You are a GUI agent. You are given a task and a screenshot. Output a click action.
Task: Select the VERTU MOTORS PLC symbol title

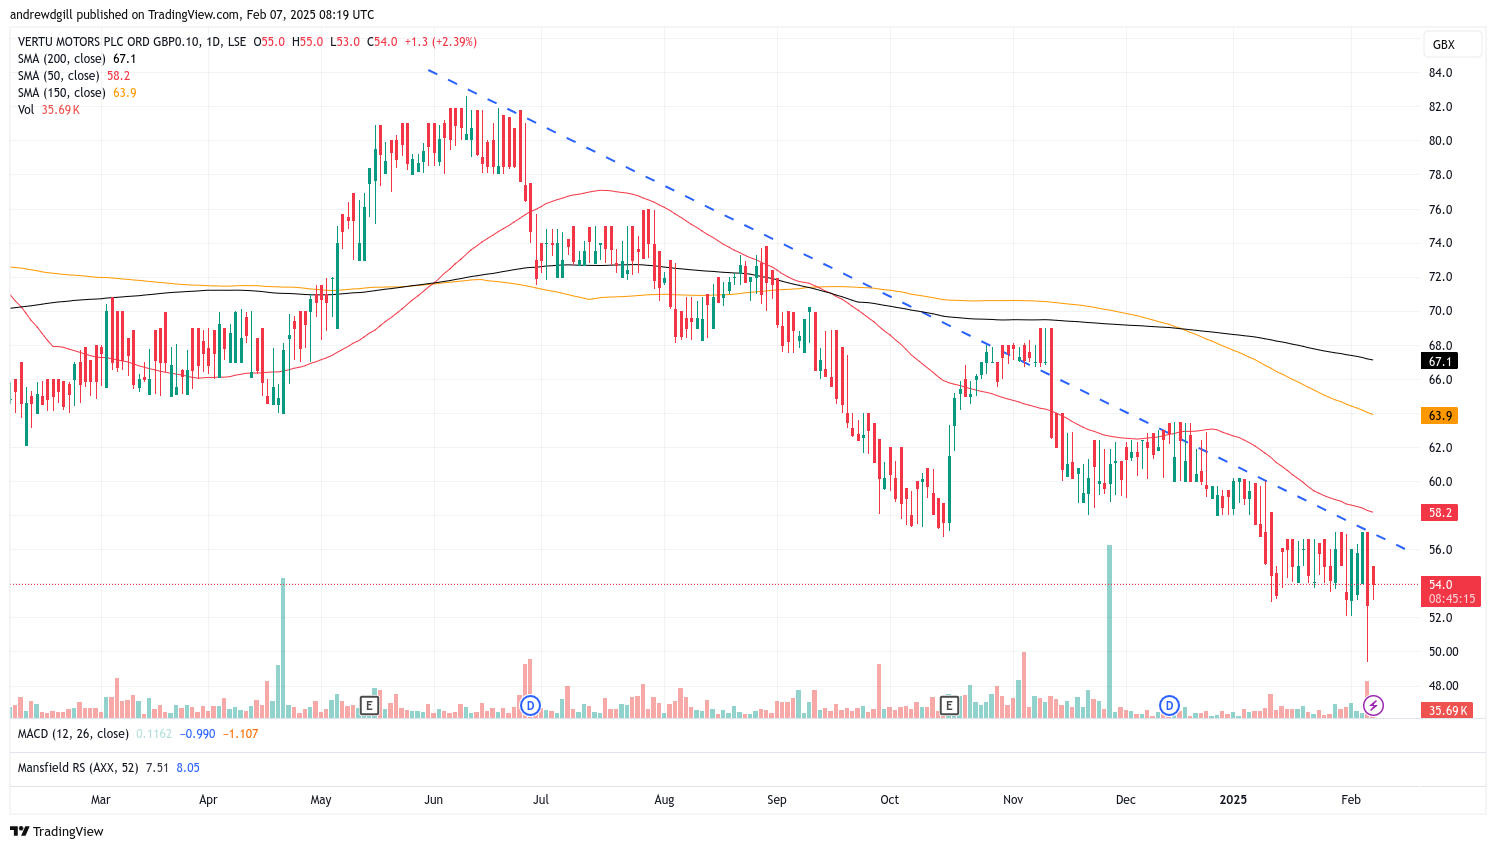(132, 42)
